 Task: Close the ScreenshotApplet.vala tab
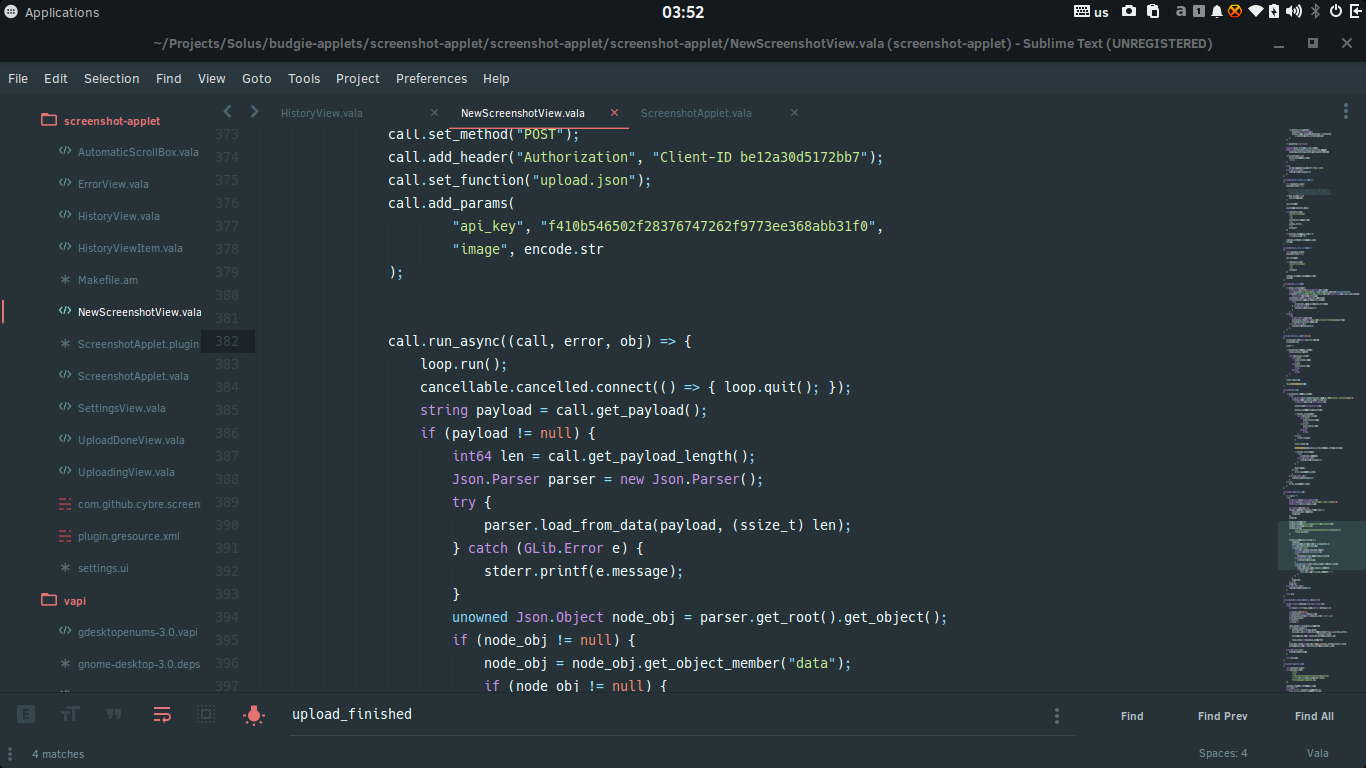click(x=794, y=113)
